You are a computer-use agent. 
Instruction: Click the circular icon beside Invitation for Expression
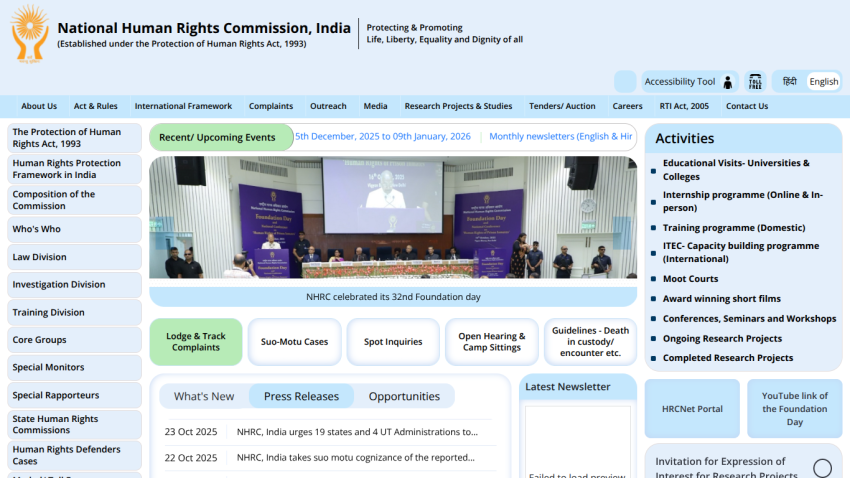click(x=822, y=468)
